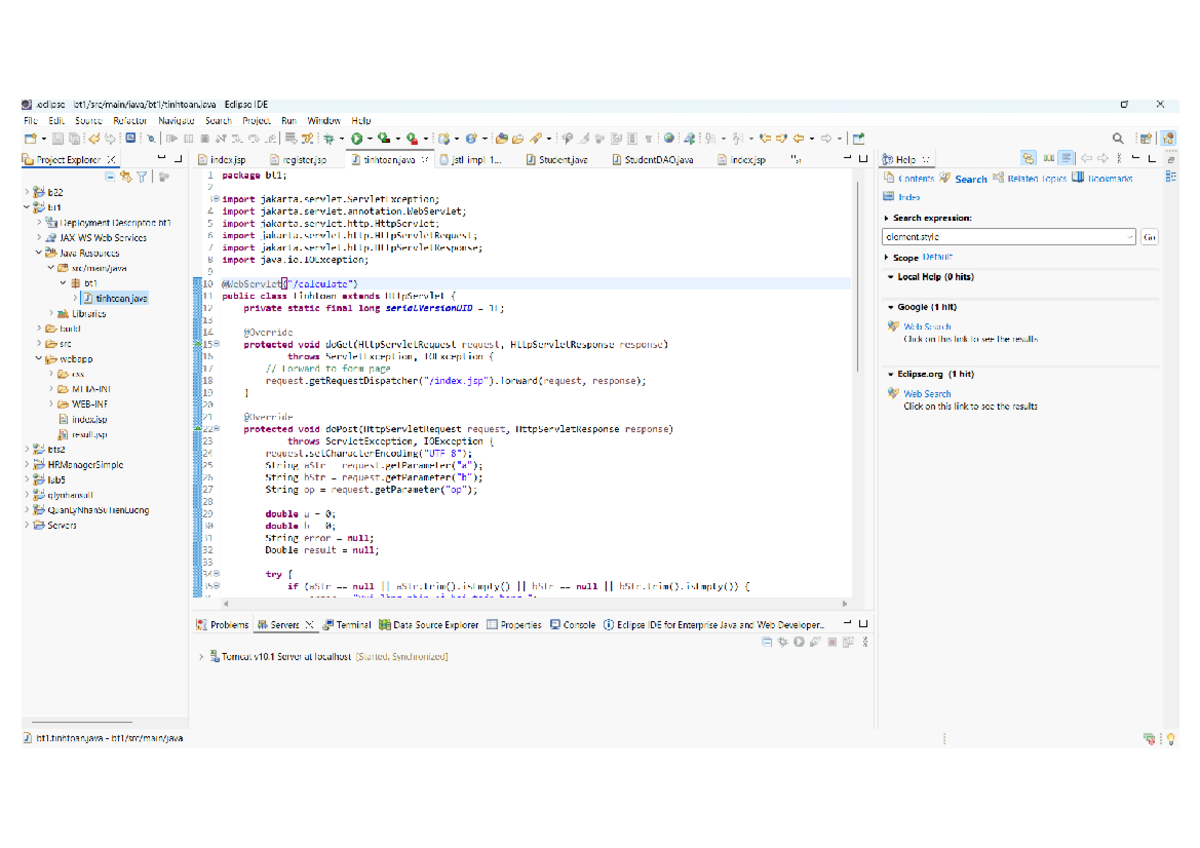The width and height of the screenshot is (1200, 848).
Task: Collapse the folding marker at imports line 3
Action: point(215,199)
